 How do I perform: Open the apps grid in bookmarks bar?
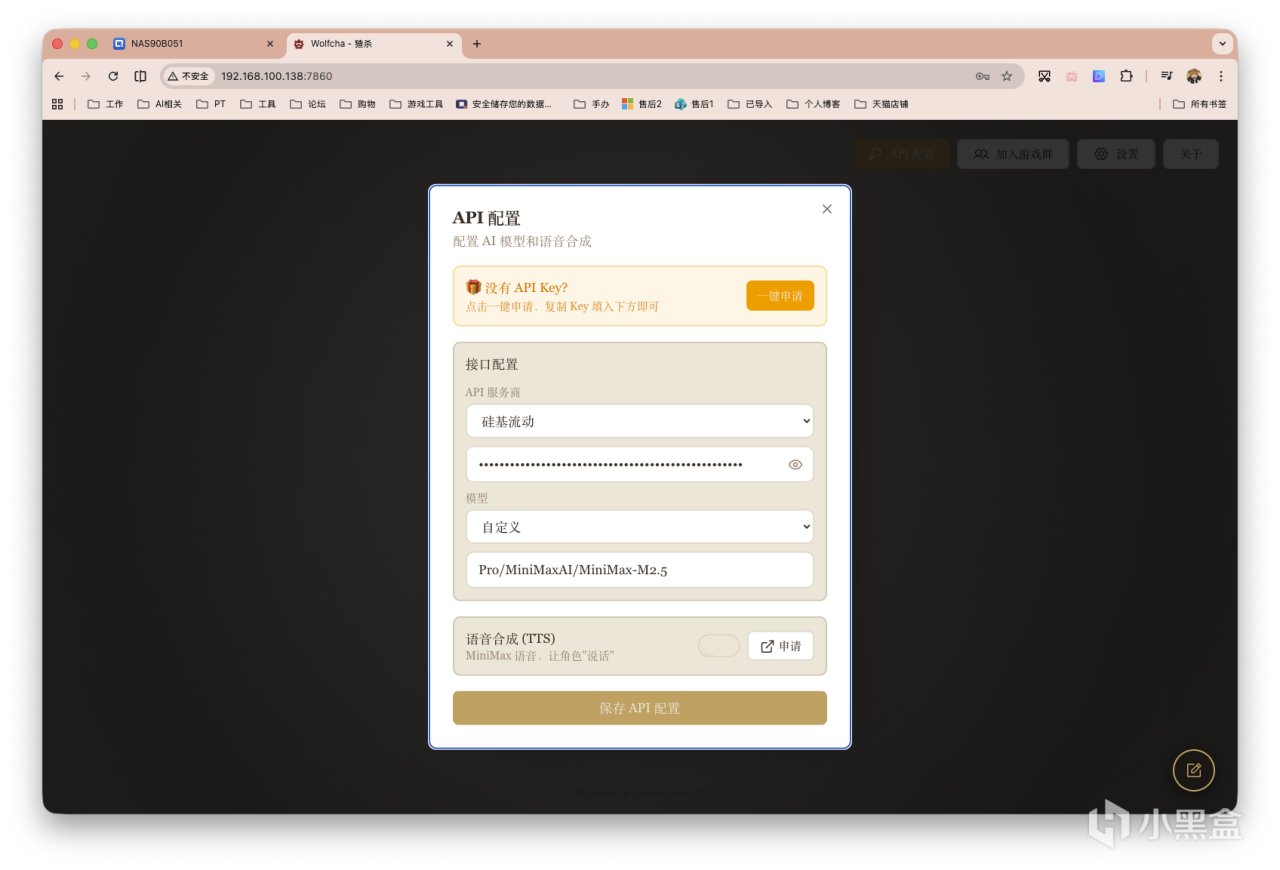pos(57,104)
